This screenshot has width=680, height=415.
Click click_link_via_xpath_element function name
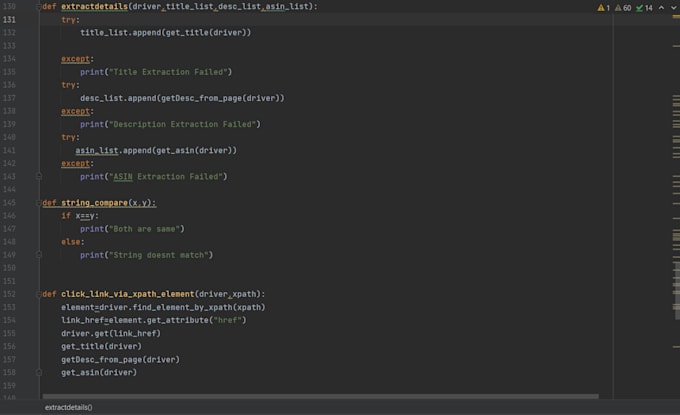pyautogui.click(x=128, y=294)
